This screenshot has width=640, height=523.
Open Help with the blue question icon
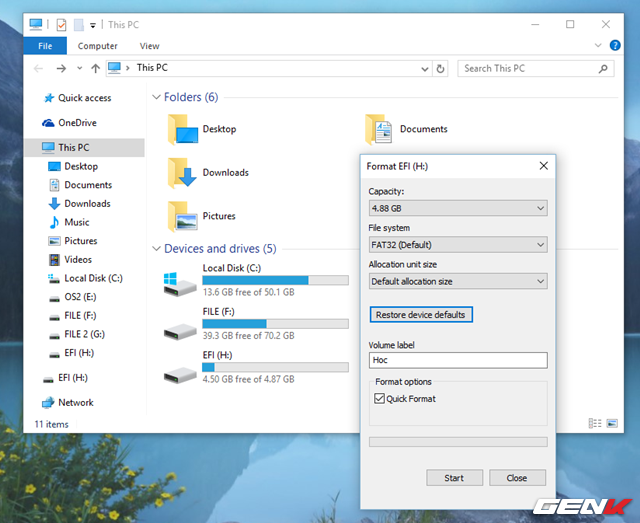[615, 45]
